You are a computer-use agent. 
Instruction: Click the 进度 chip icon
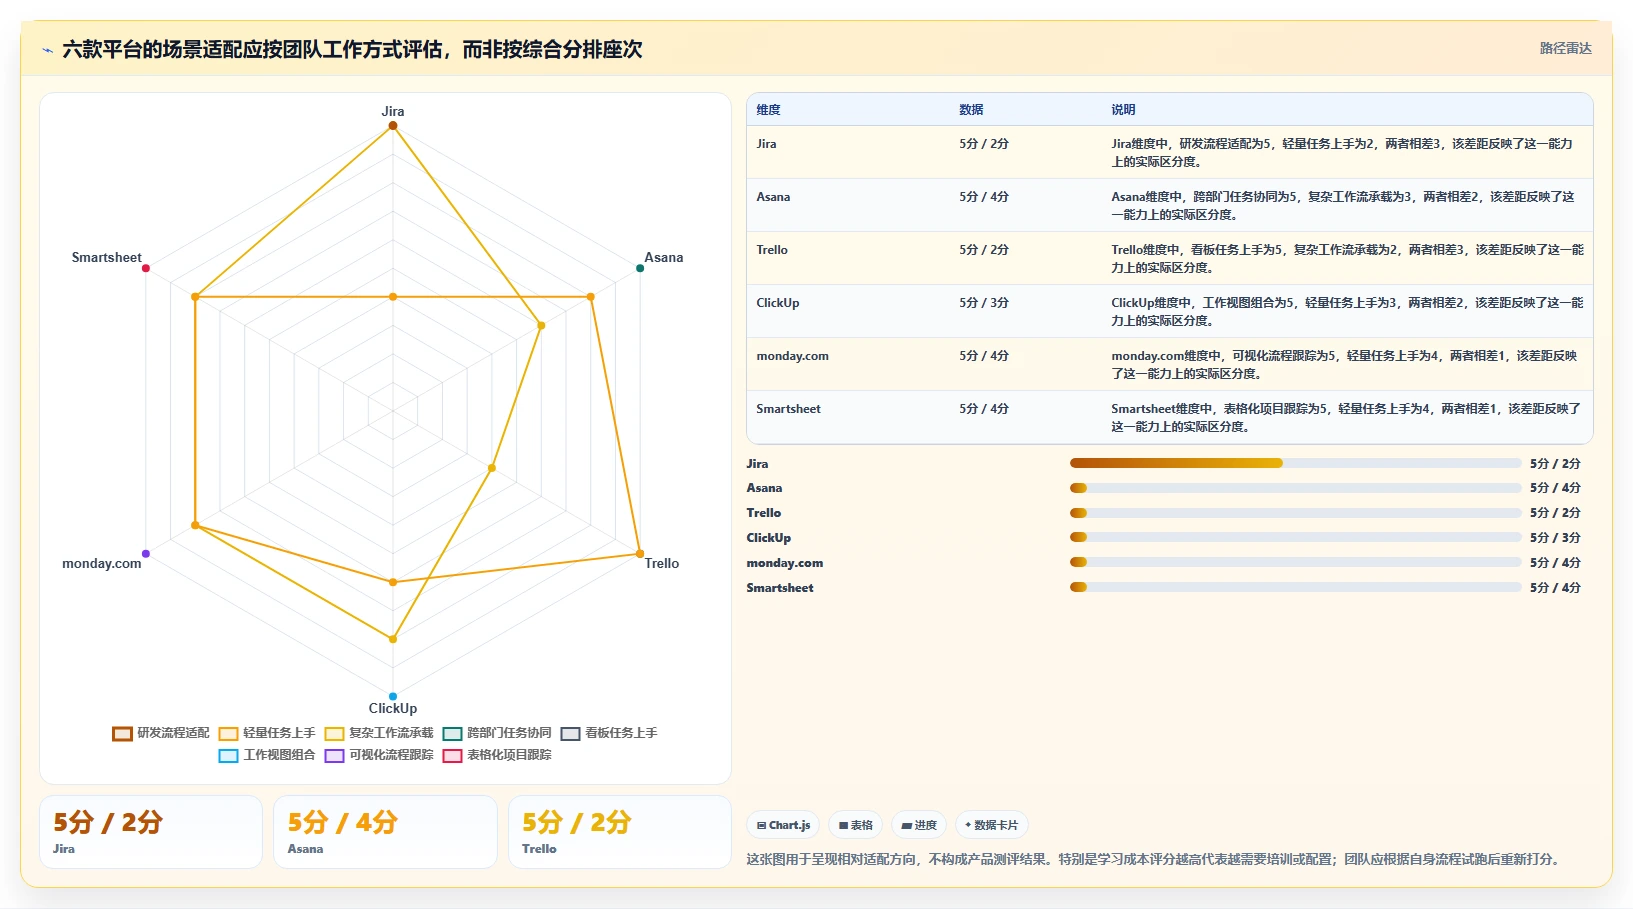click(x=906, y=826)
